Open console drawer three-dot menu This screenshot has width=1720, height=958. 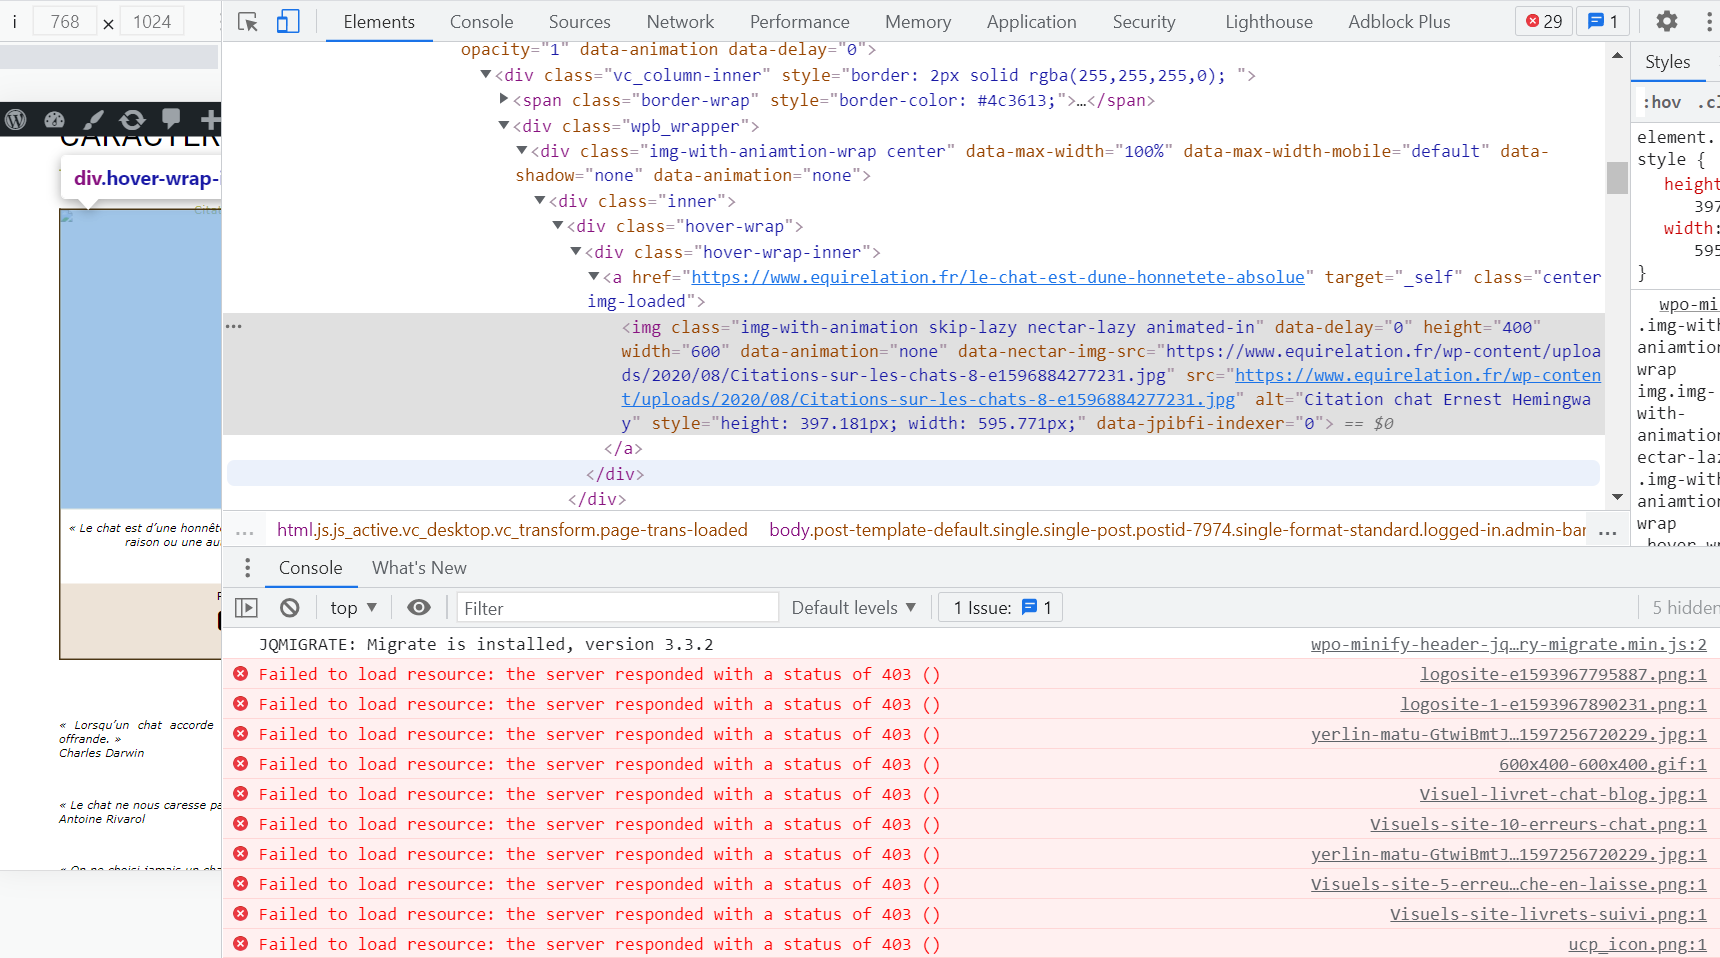pyautogui.click(x=247, y=568)
